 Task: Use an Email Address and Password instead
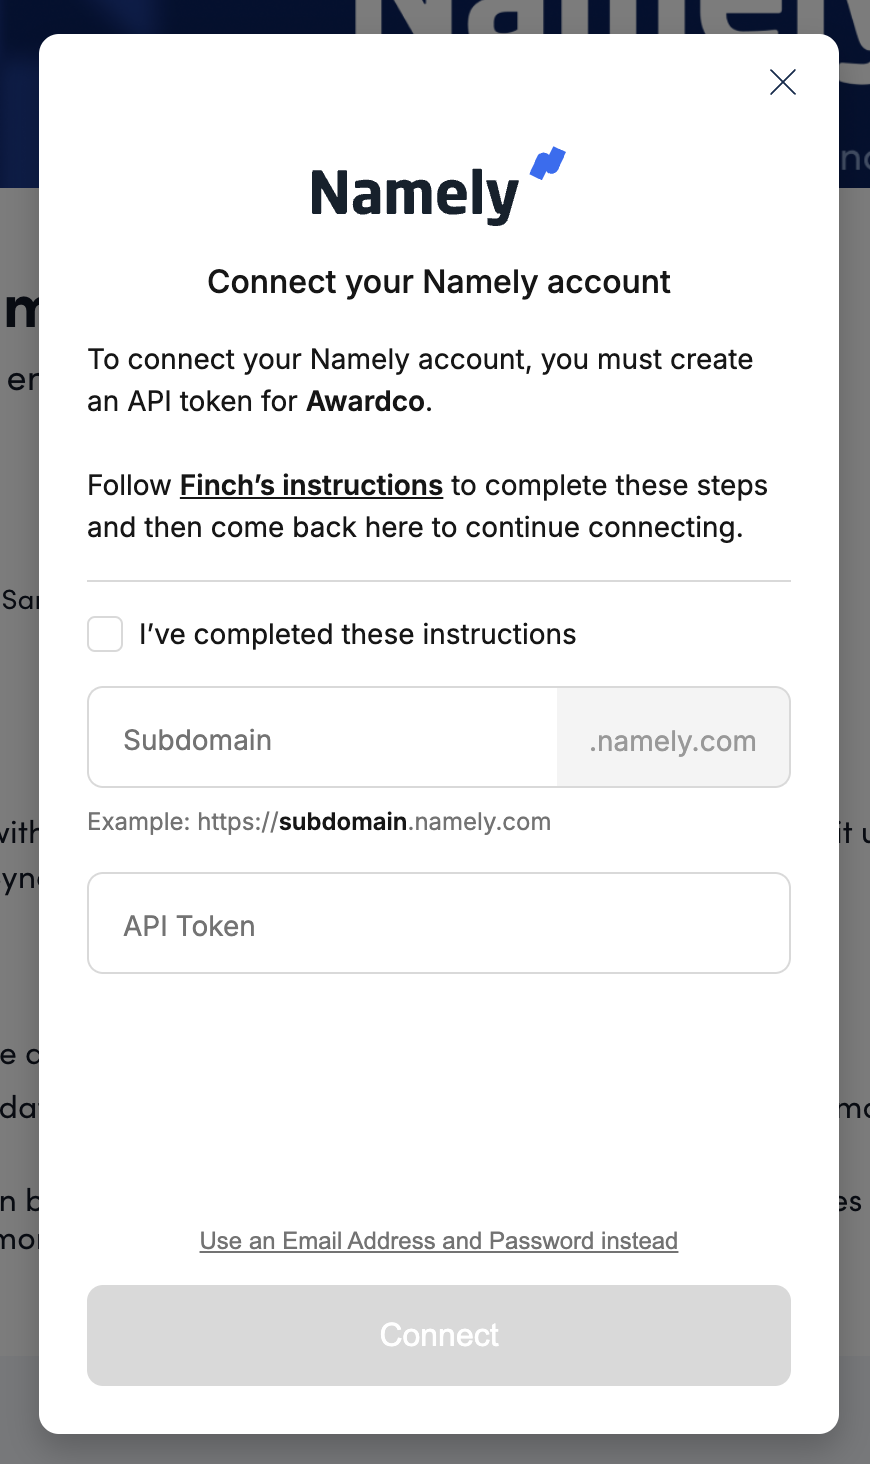[x=439, y=1241]
